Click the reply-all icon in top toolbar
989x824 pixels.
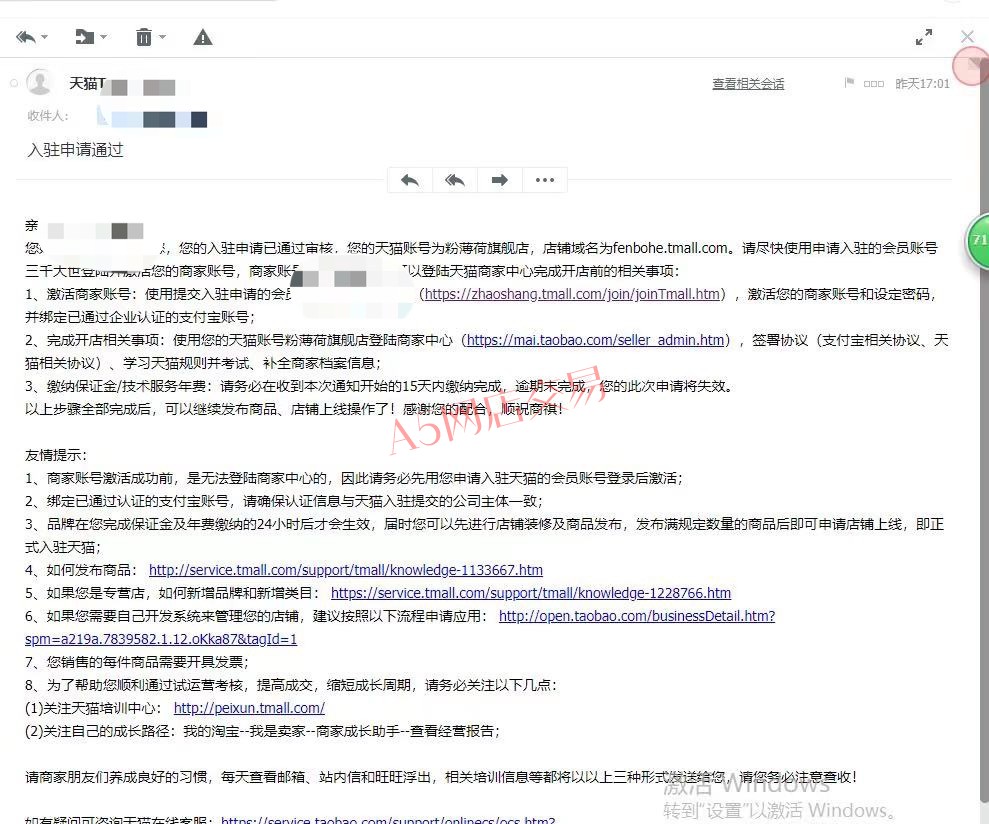[x=26, y=37]
